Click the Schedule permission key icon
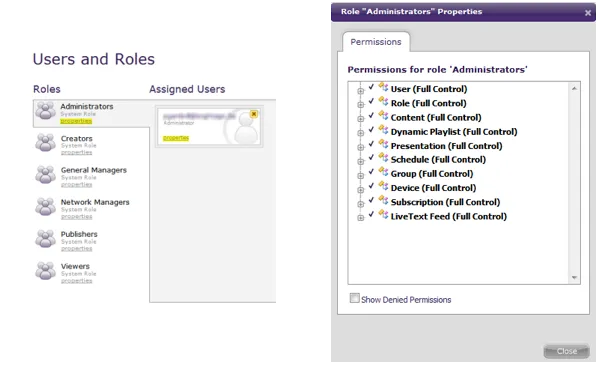The image size is (600, 367). [383, 158]
